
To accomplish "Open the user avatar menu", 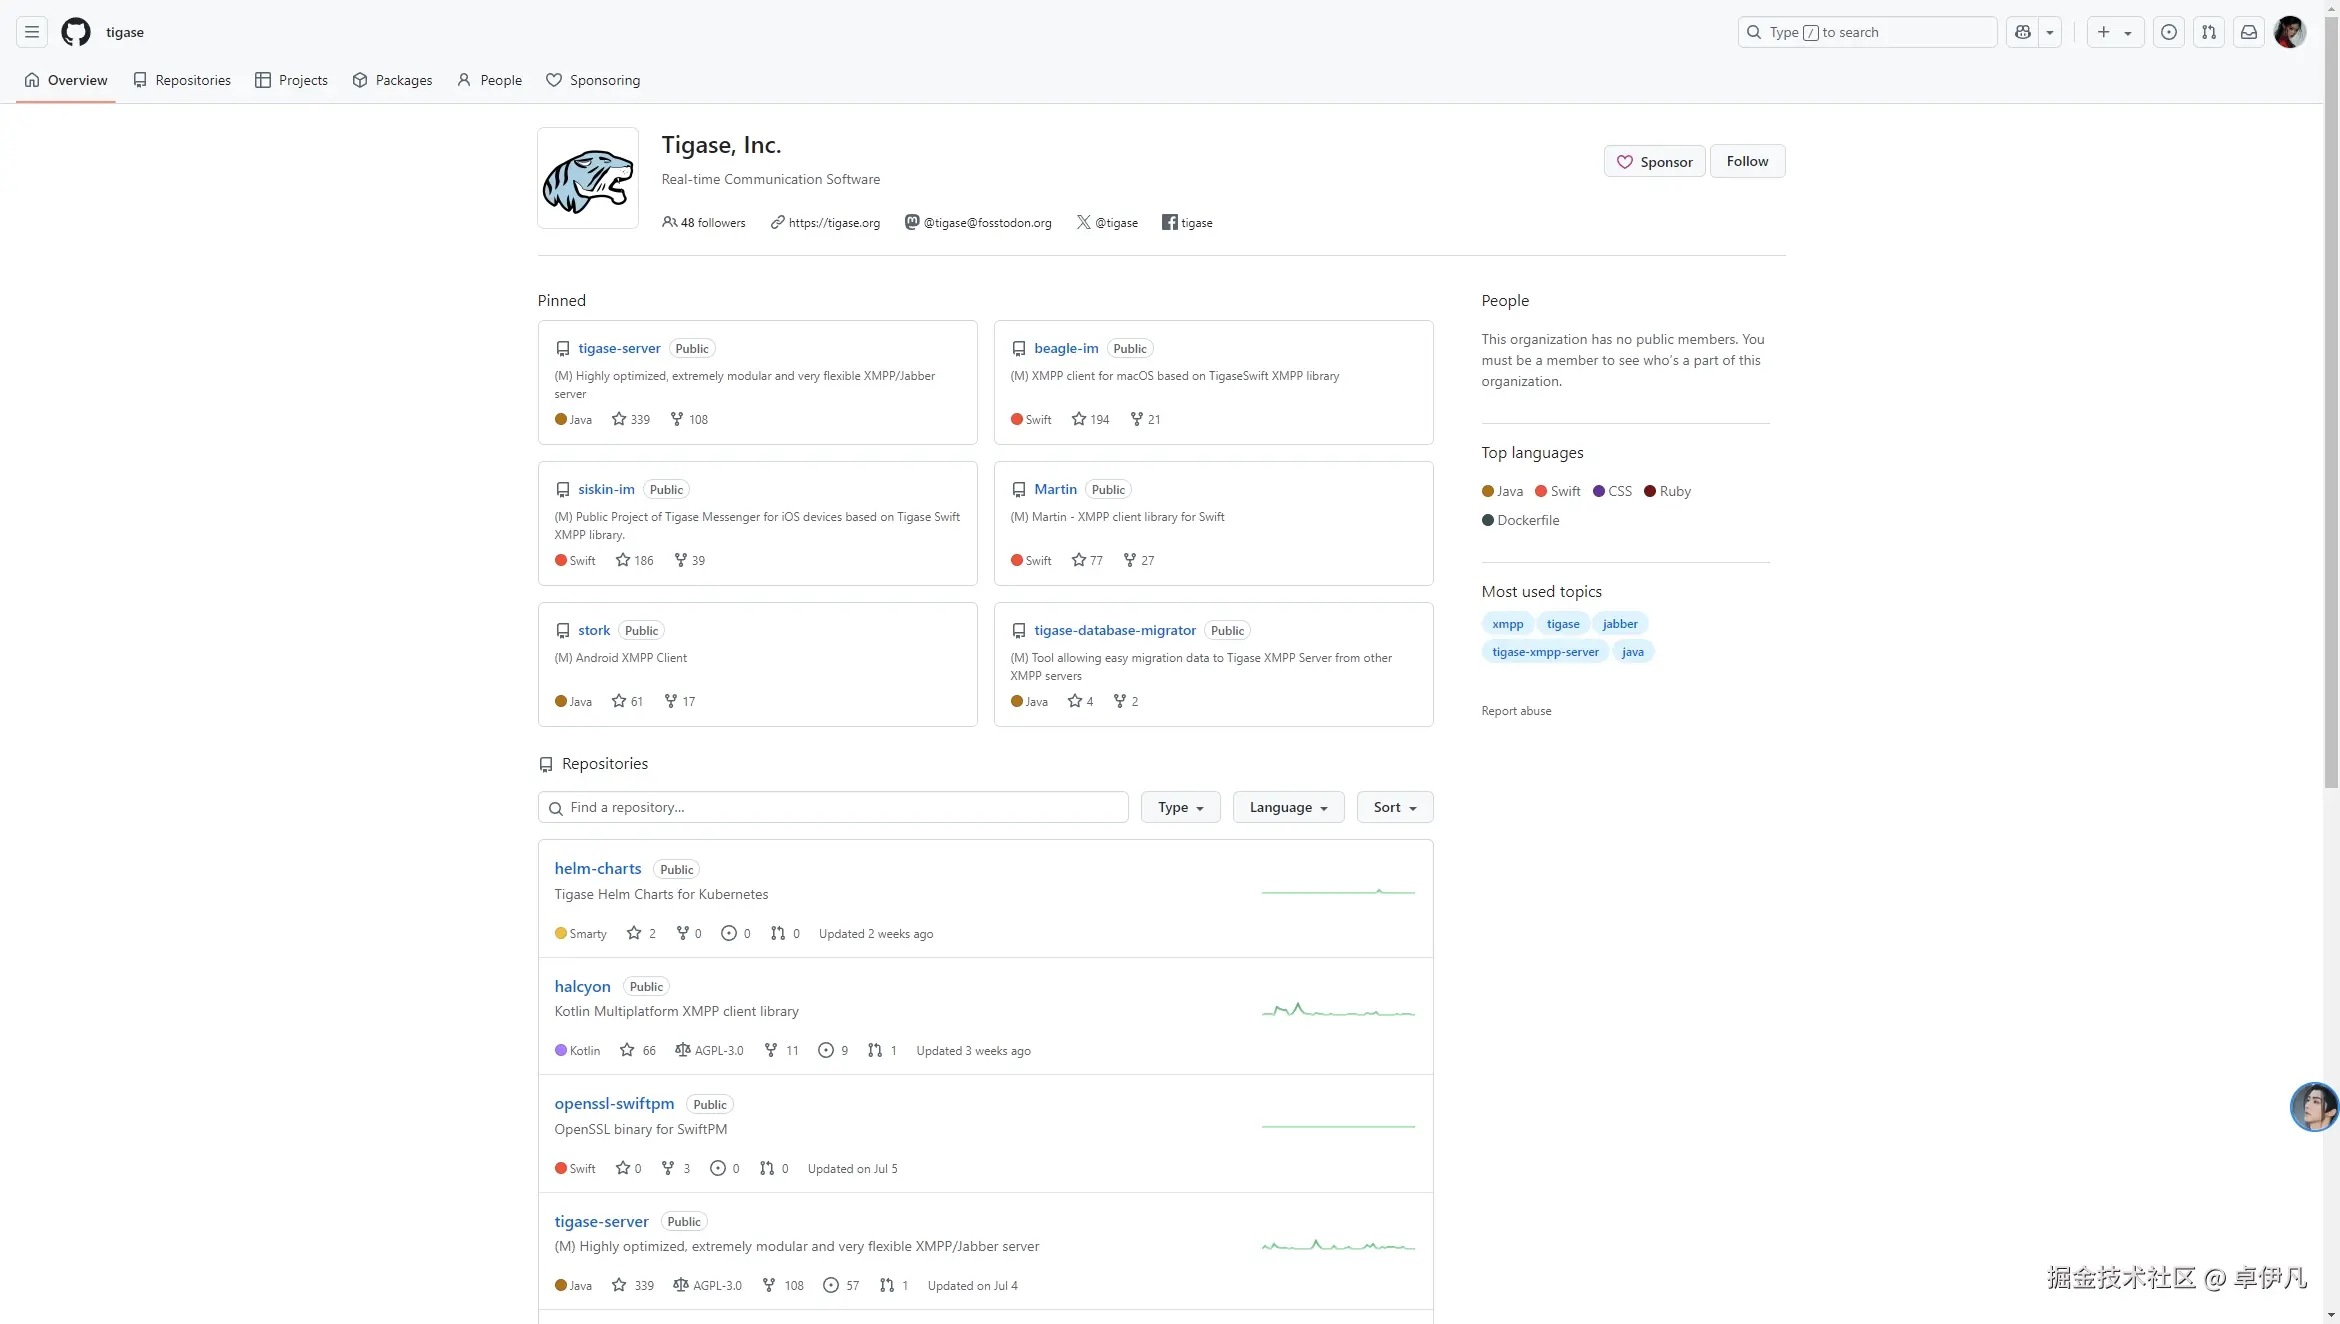I will (x=2290, y=32).
